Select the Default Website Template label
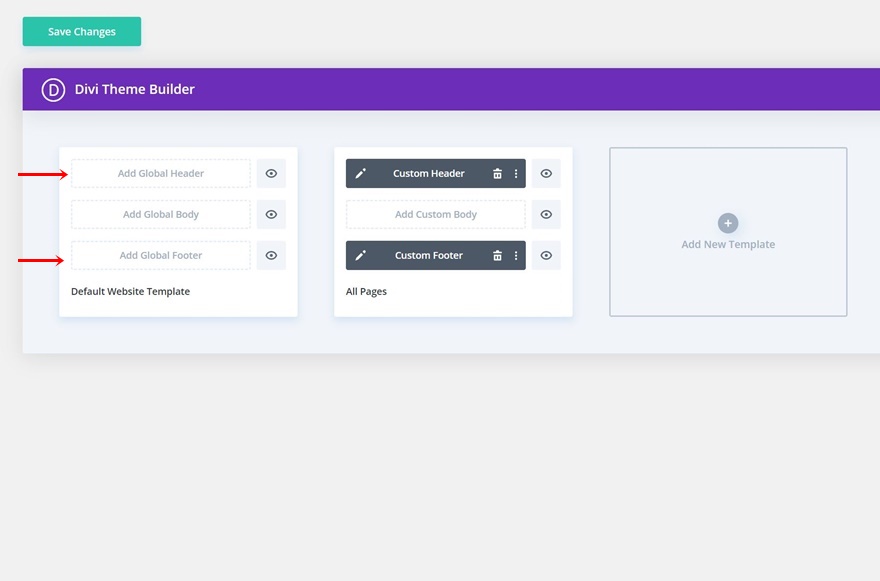880x581 pixels. [130, 291]
